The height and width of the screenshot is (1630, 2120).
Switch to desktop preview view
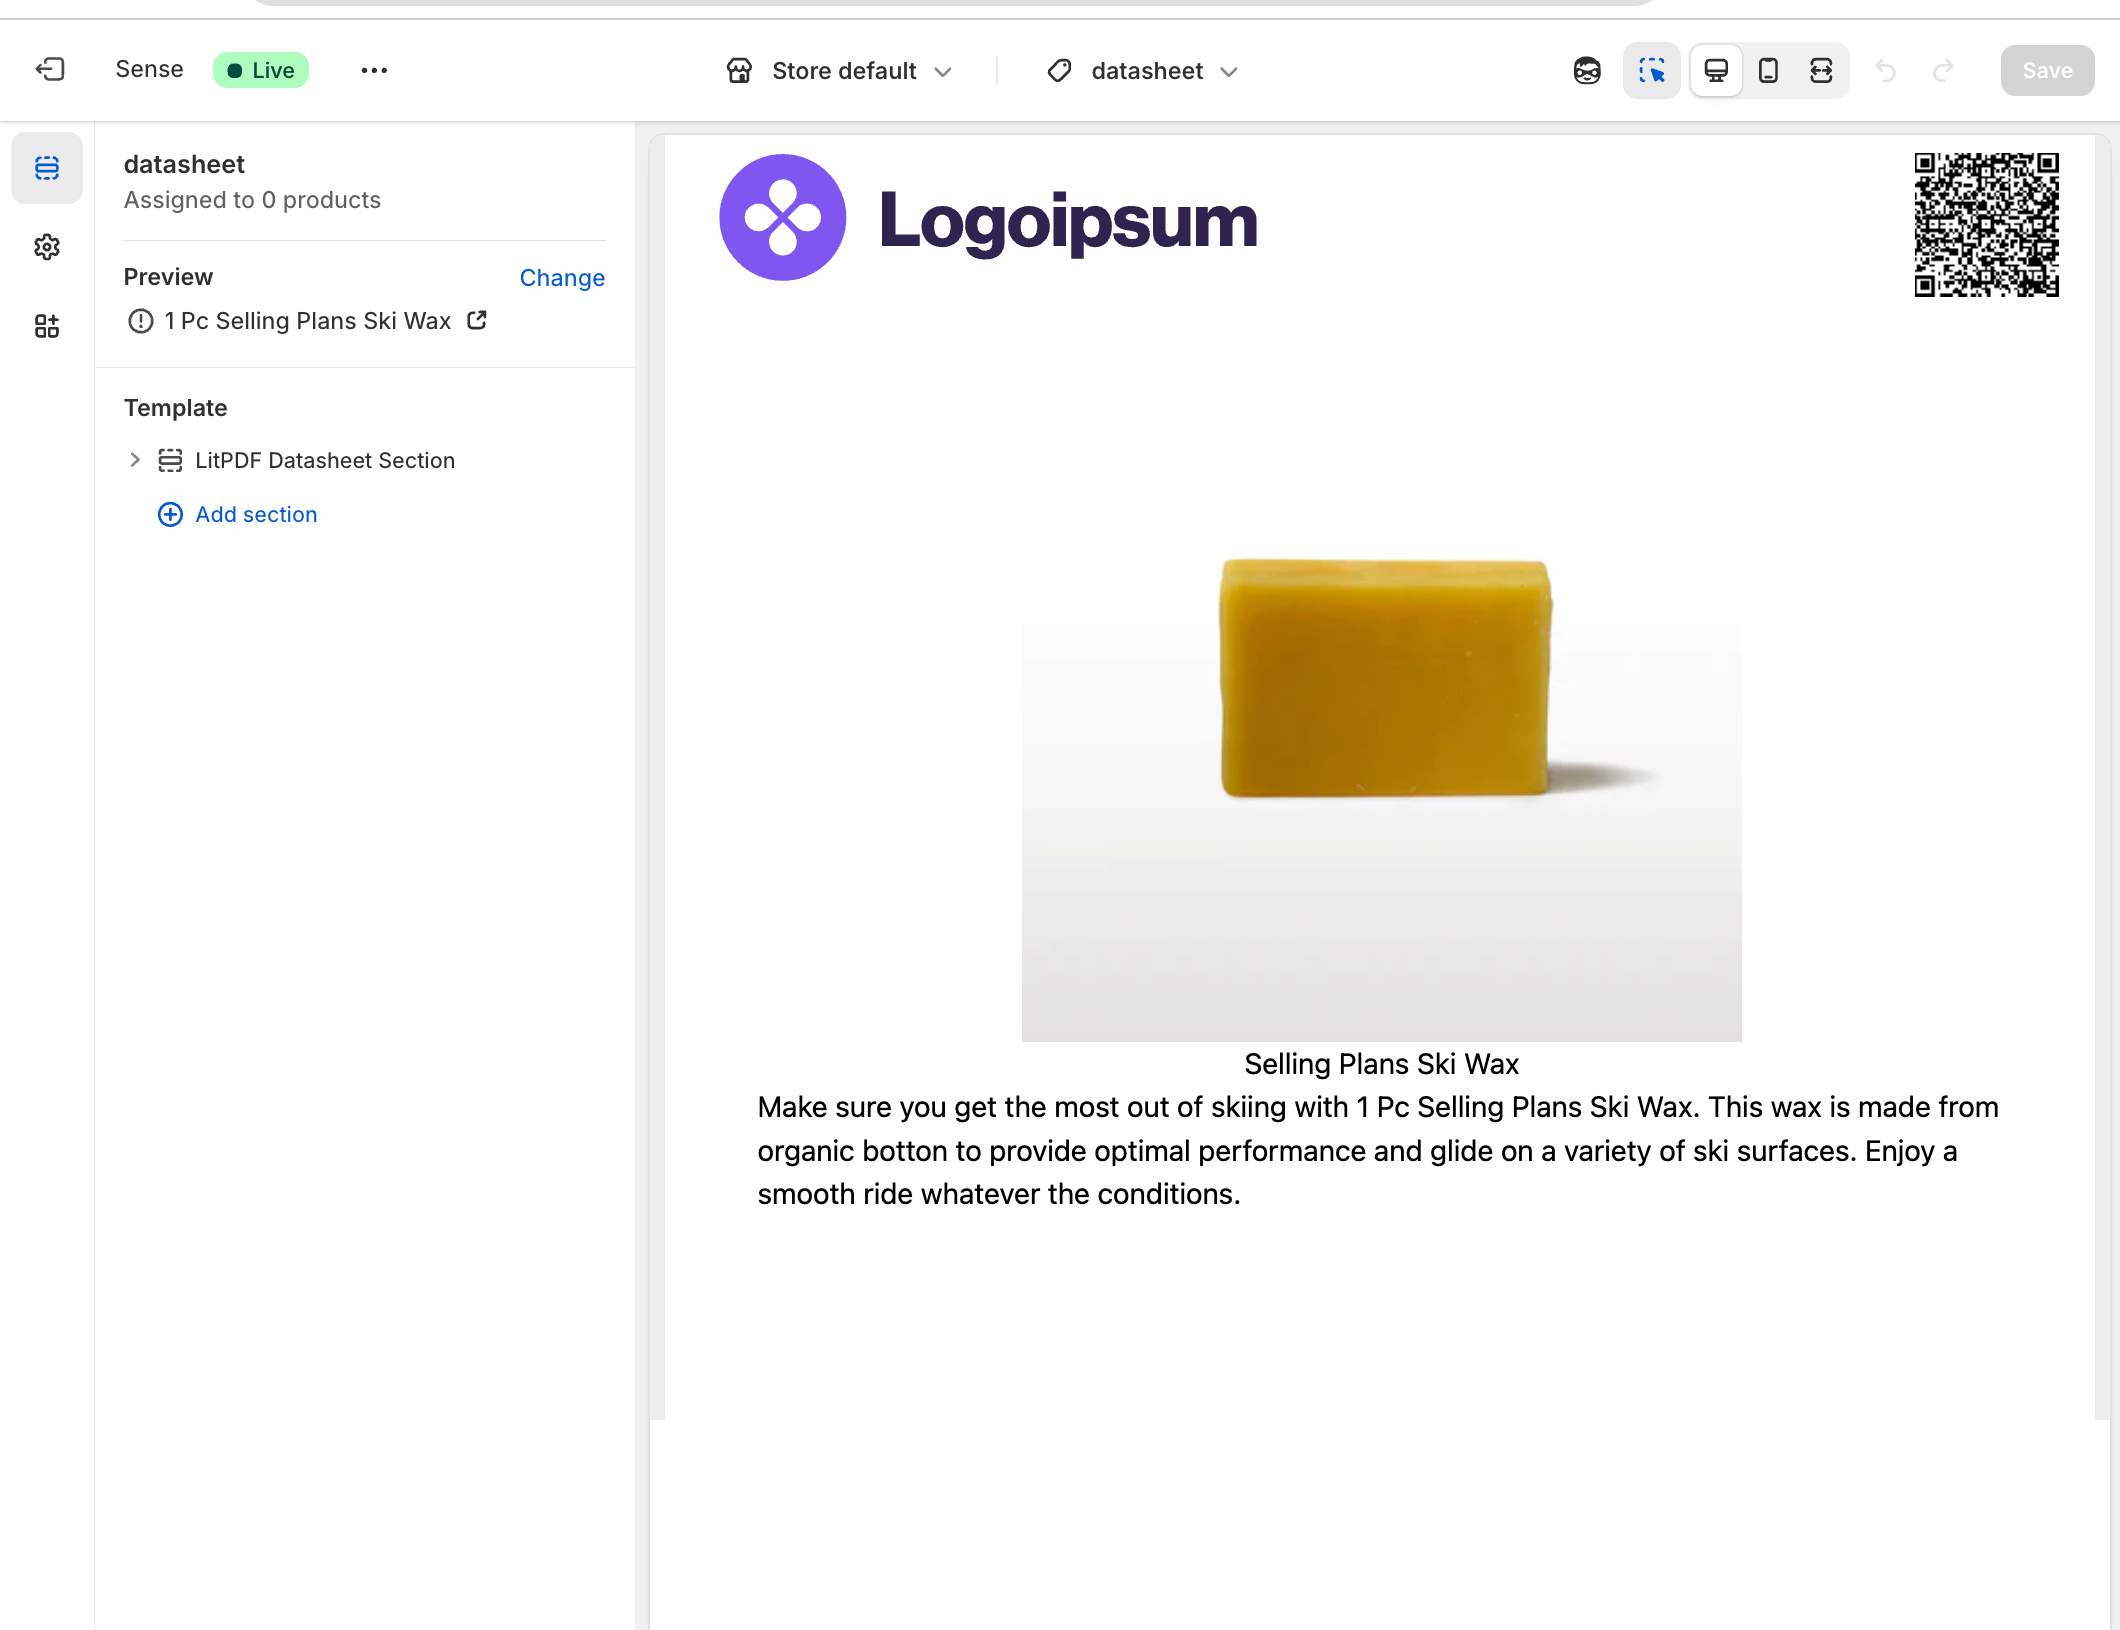coord(1716,71)
